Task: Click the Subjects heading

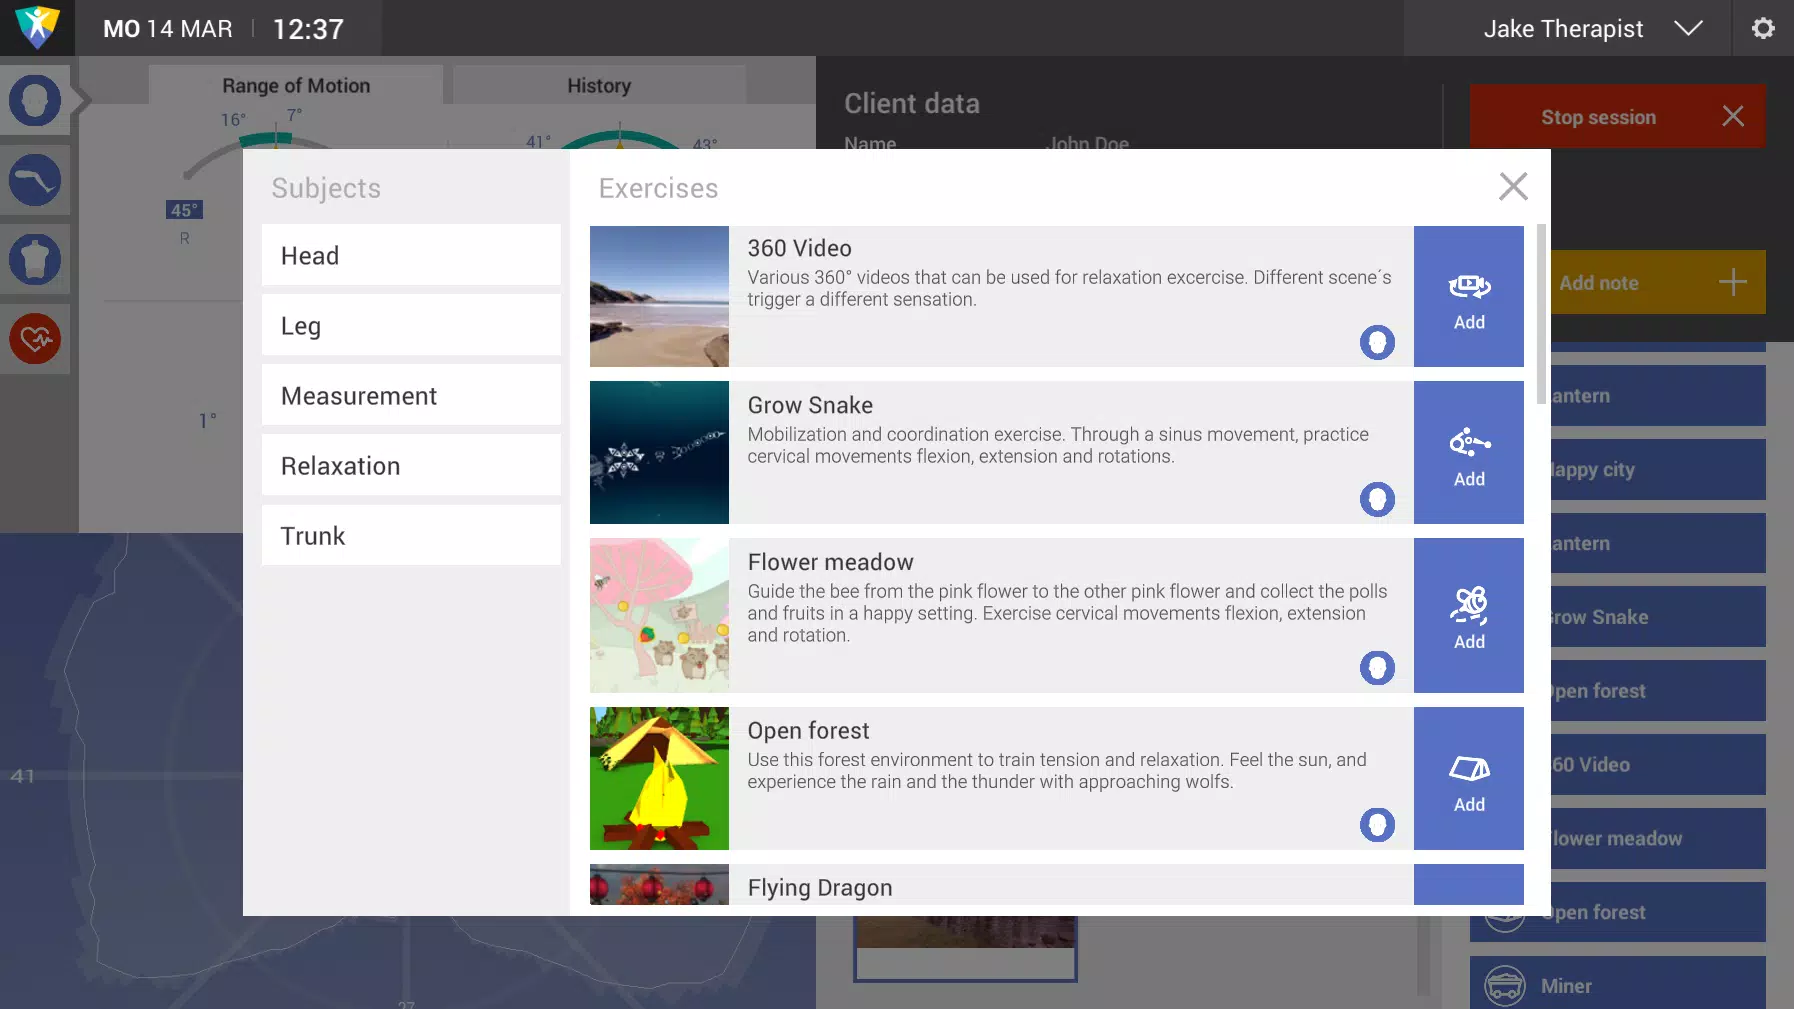Action: pyautogui.click(x=326, y=188)
